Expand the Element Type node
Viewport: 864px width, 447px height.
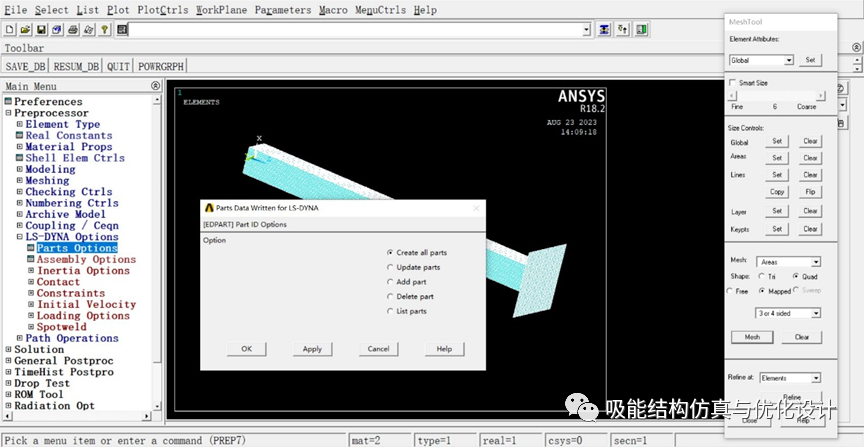(19, 124)
